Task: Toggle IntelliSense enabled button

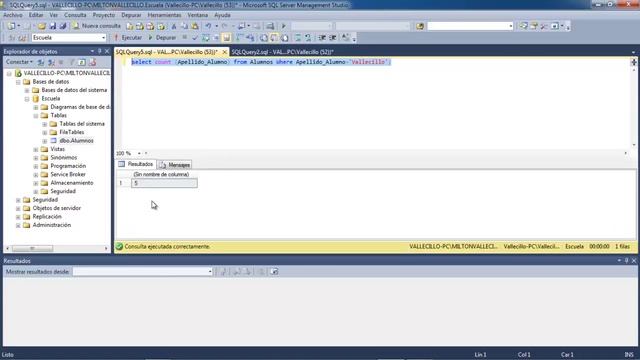Action: [x=227, y=38]
